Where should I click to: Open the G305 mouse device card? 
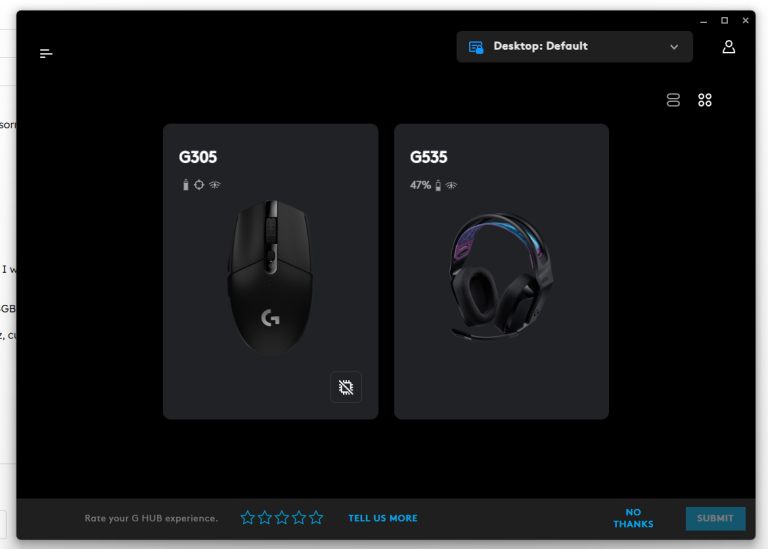tap(270, 271)
